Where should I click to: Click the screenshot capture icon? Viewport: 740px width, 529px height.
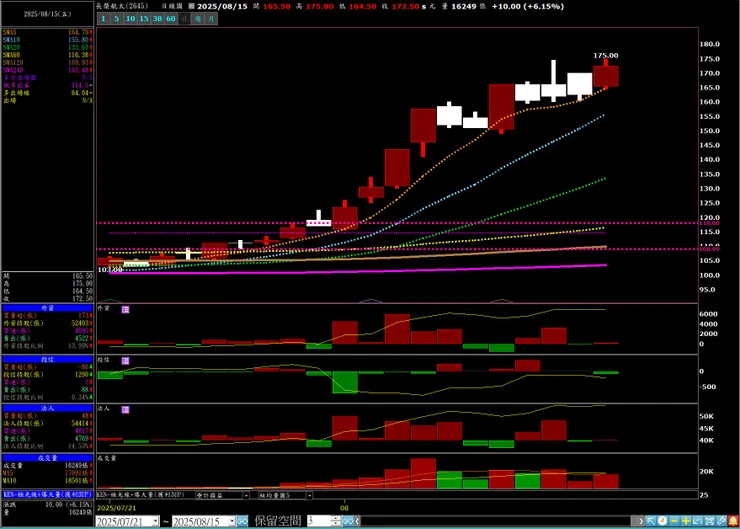(x=710, y=521)
